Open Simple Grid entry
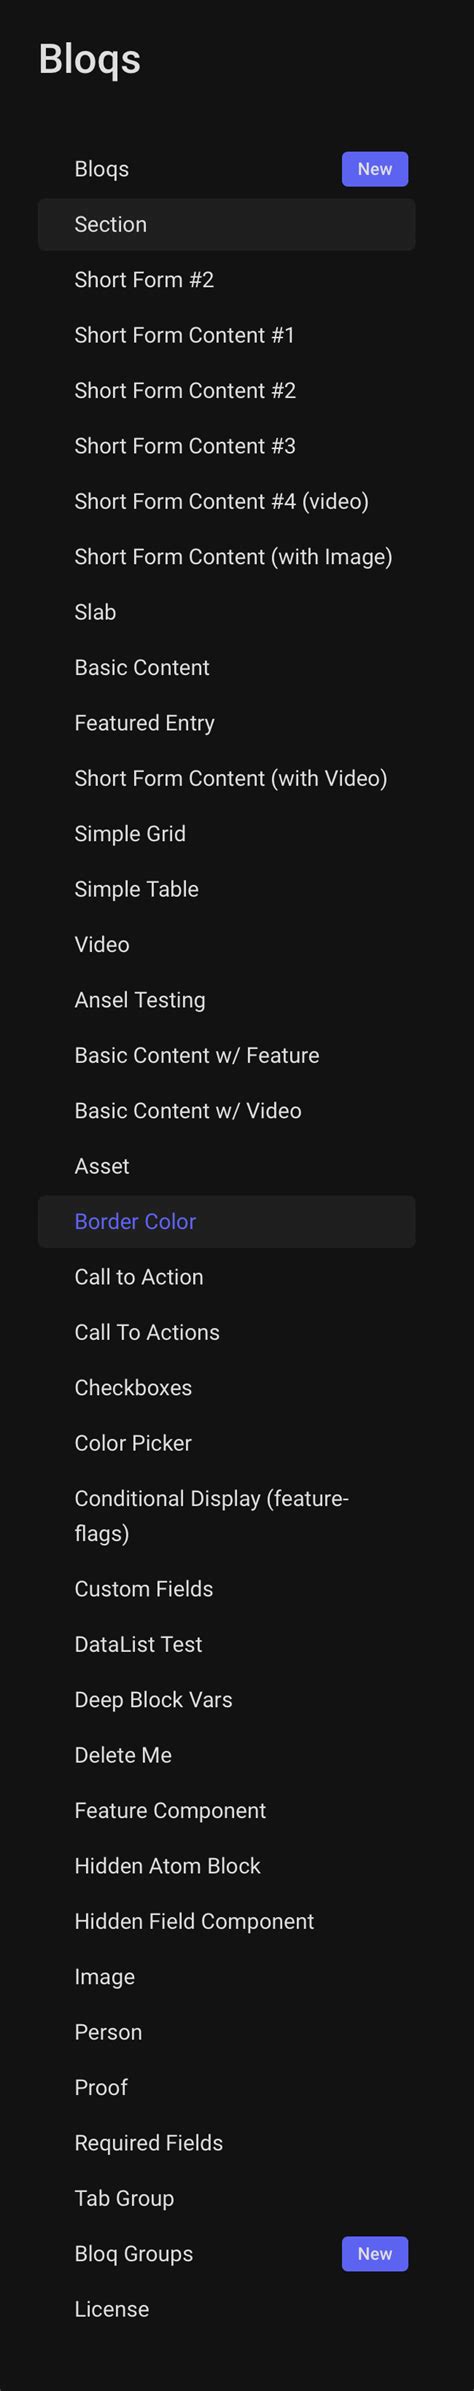 click(226, 834)
